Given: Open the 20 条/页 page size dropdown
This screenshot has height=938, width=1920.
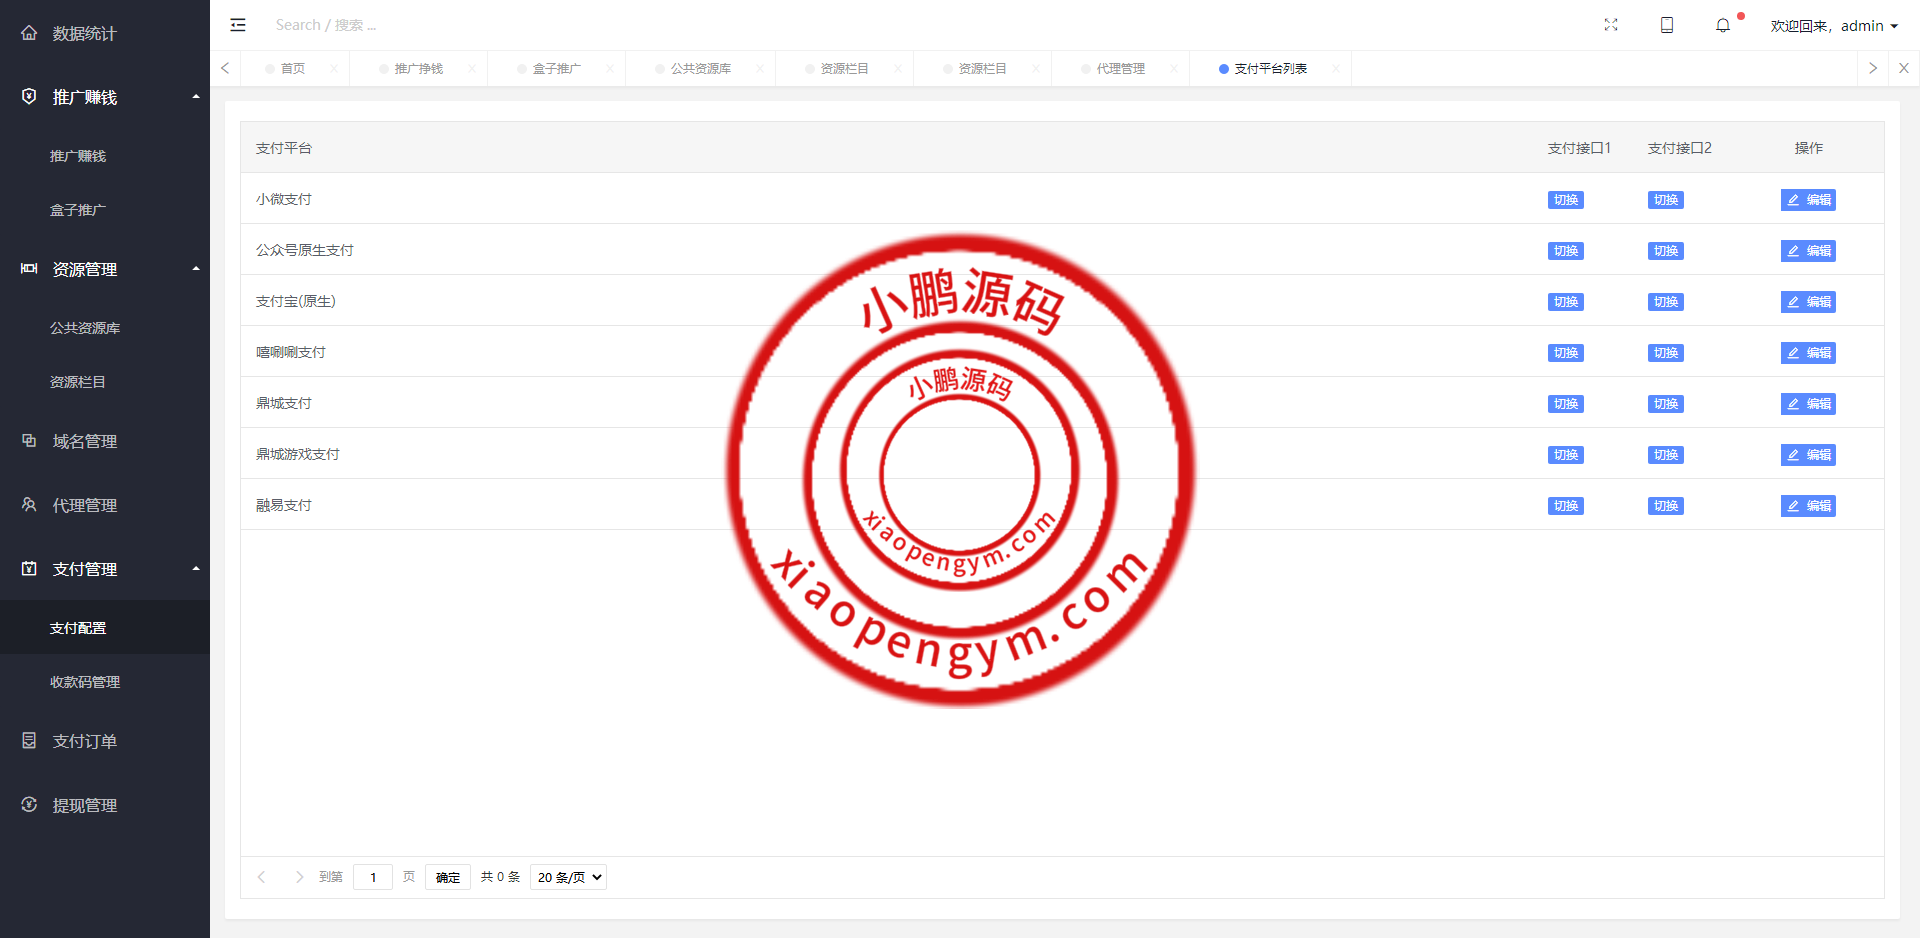Looking at the screenshot, I should [x=568, y=877].
